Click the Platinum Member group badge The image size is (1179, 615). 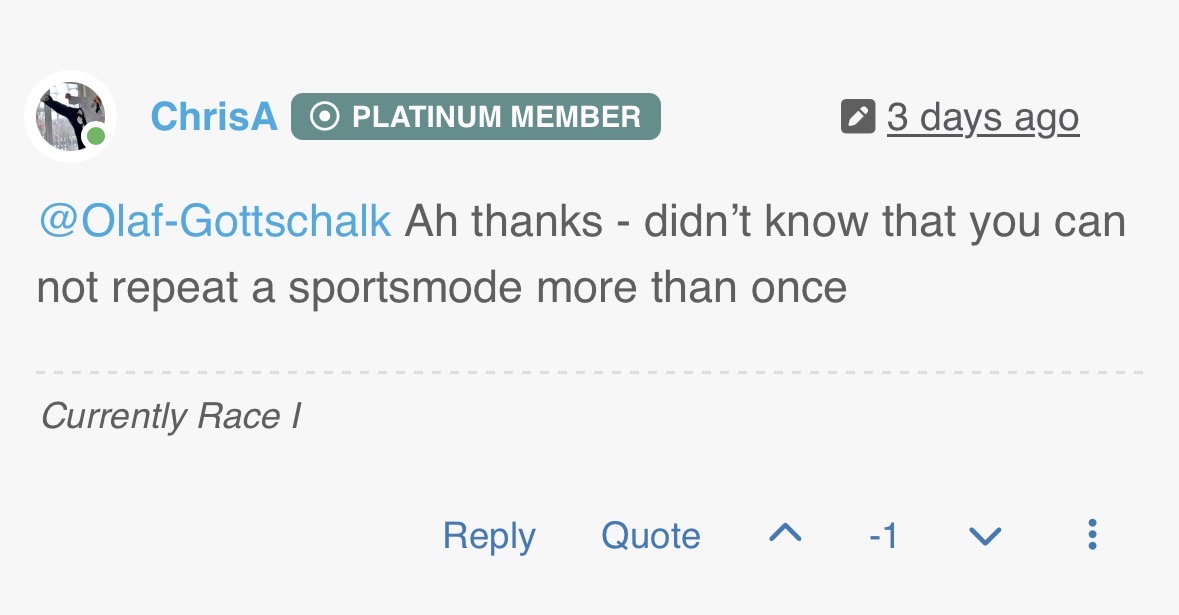click(x=475, y=117)
